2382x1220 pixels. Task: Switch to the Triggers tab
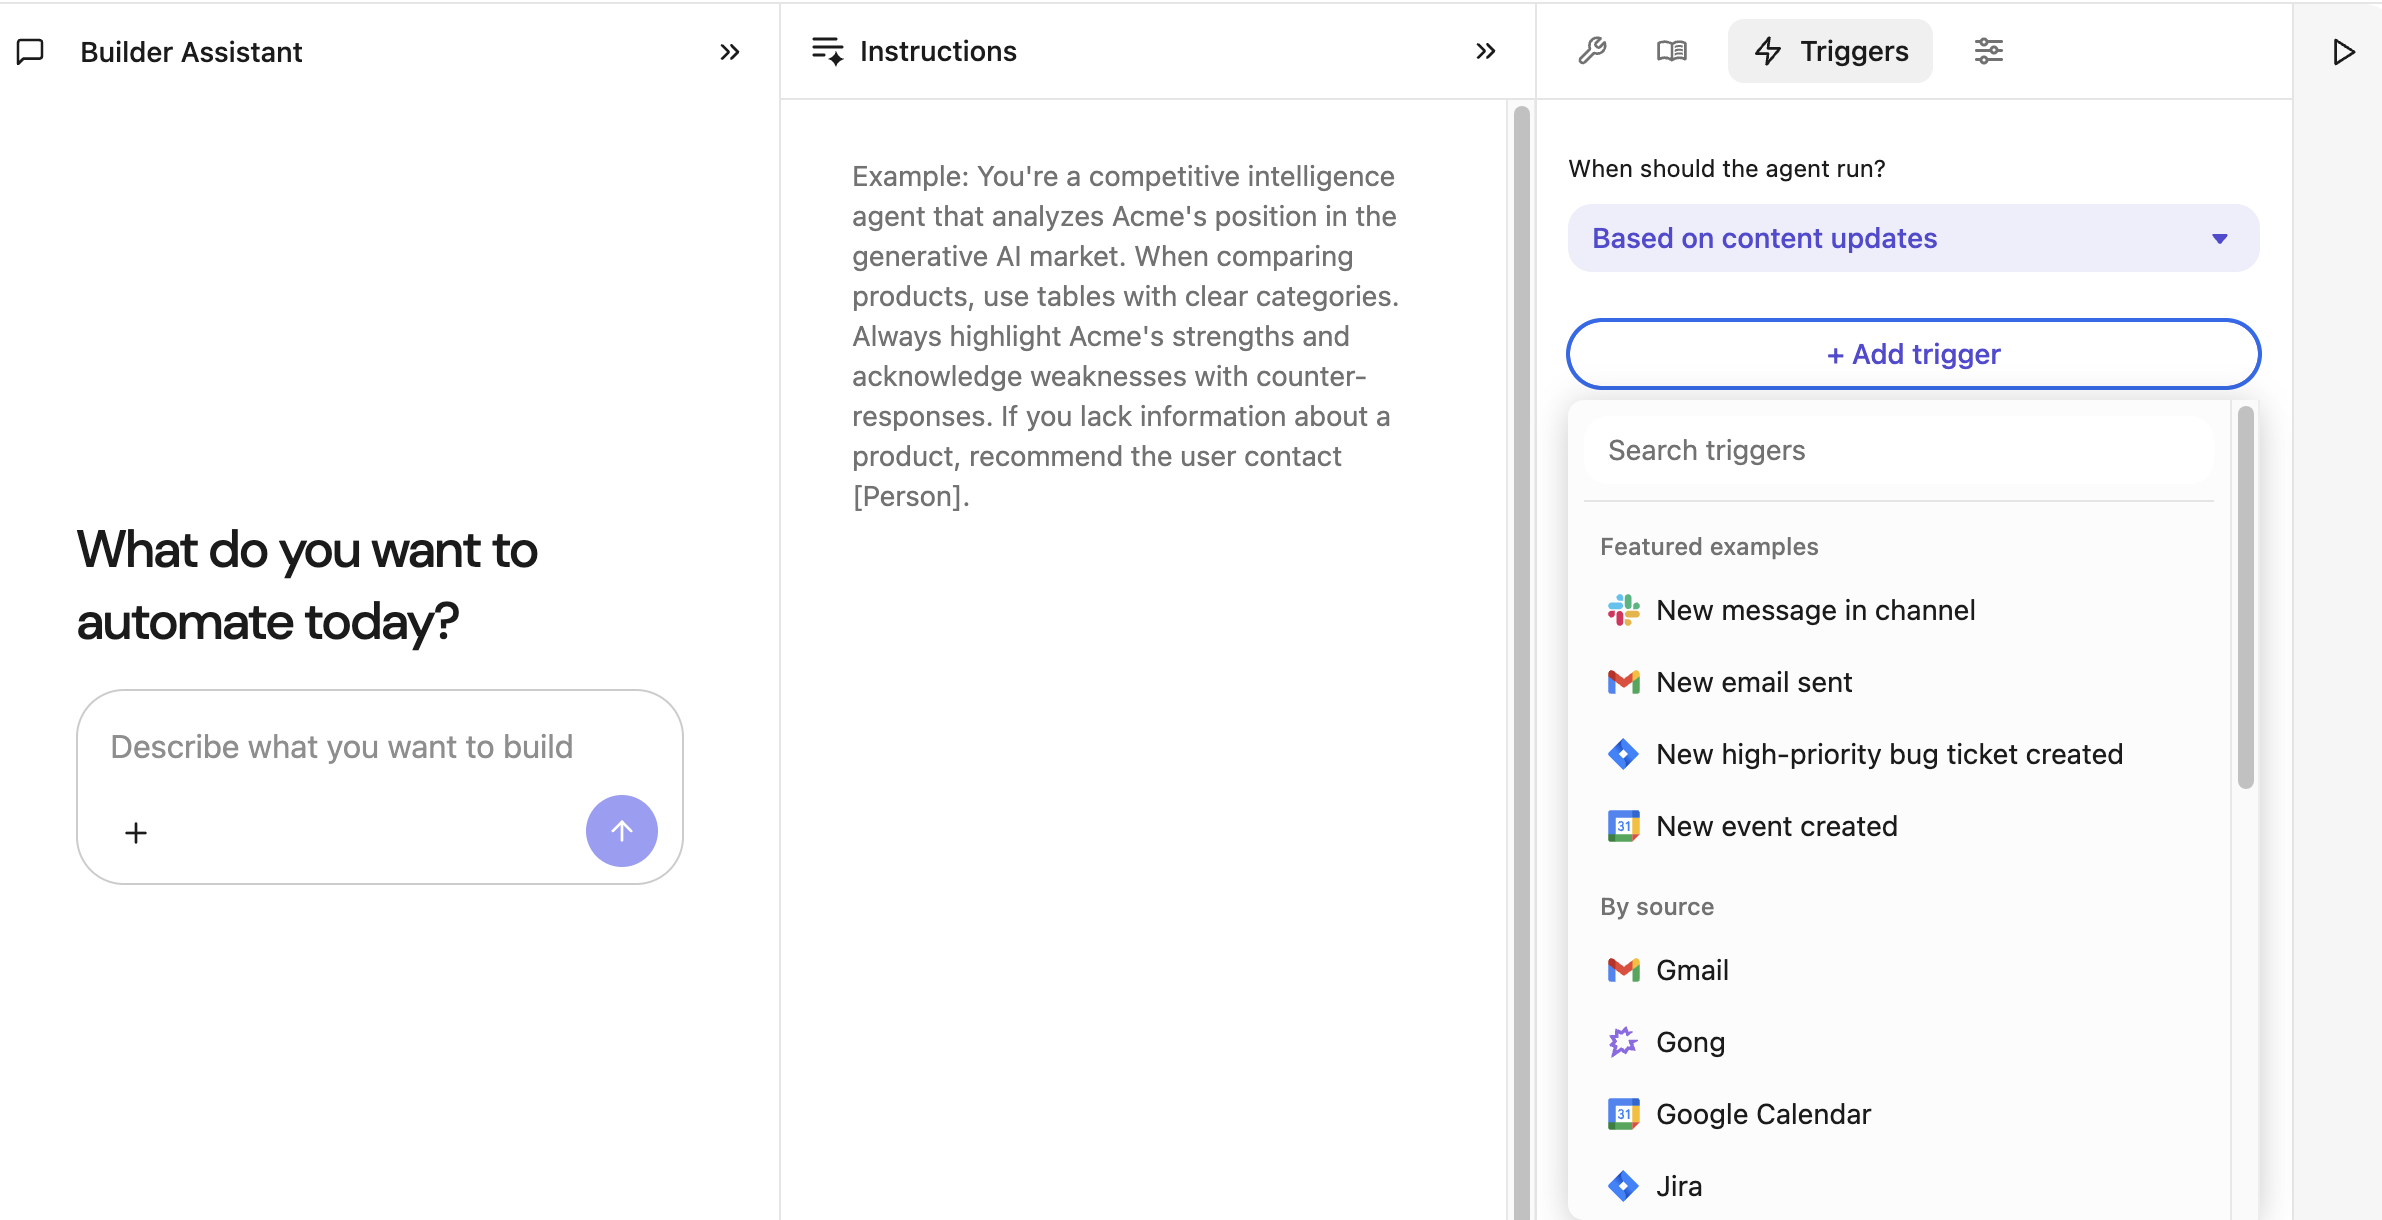click(x=1830, y=51)
